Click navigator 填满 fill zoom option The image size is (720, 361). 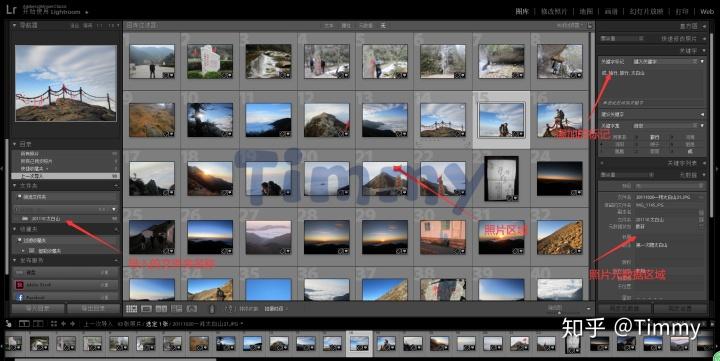coord(87,26)
